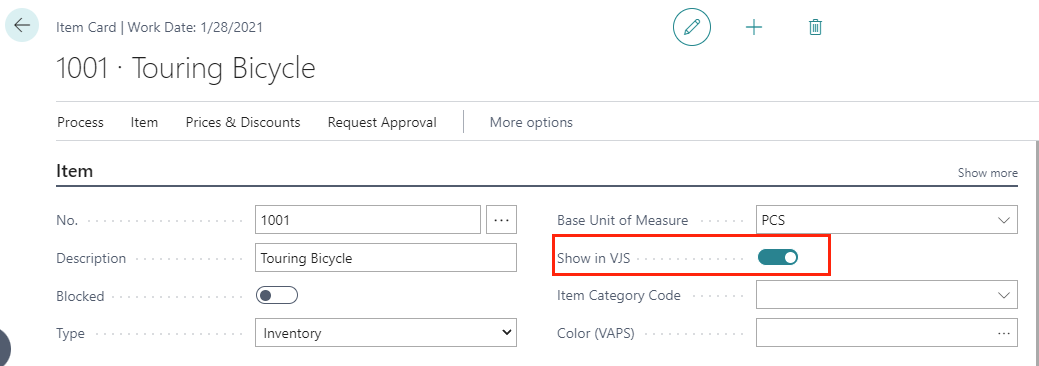The height and width of the screenshot is (366, 1039).
Task: Open the Process menu
Action: [80, 122]
